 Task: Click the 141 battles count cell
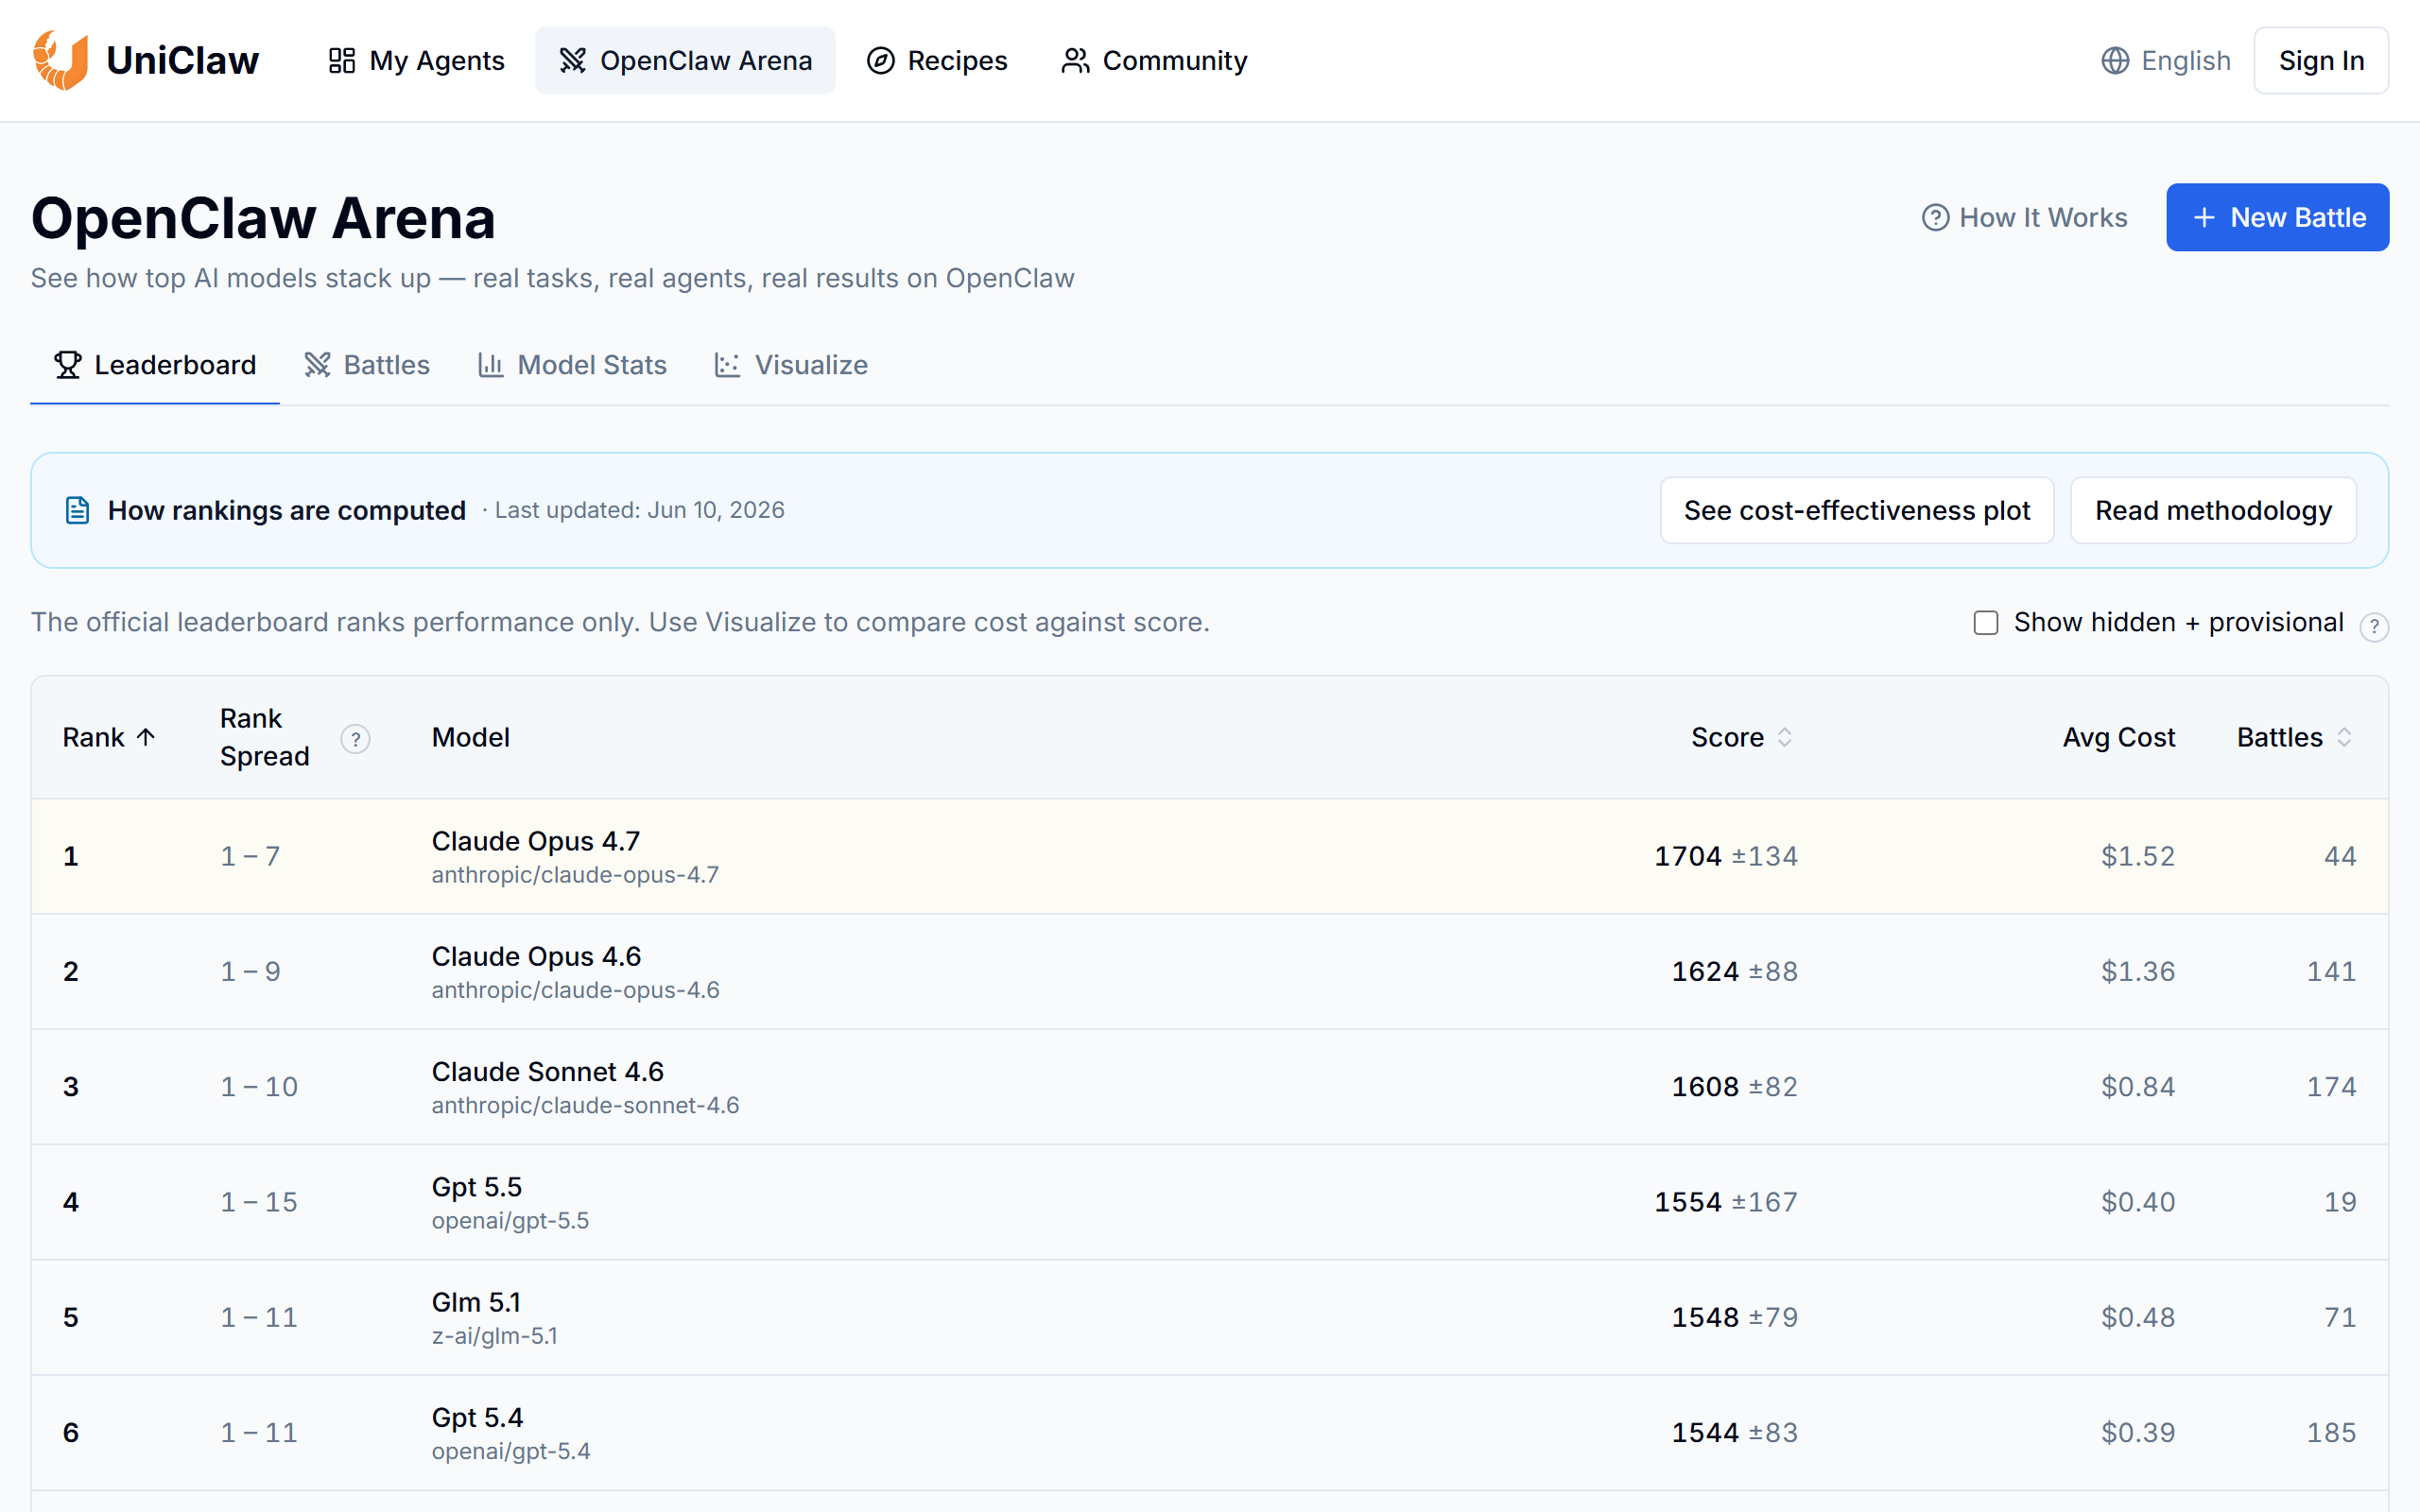click(2331, 971)
